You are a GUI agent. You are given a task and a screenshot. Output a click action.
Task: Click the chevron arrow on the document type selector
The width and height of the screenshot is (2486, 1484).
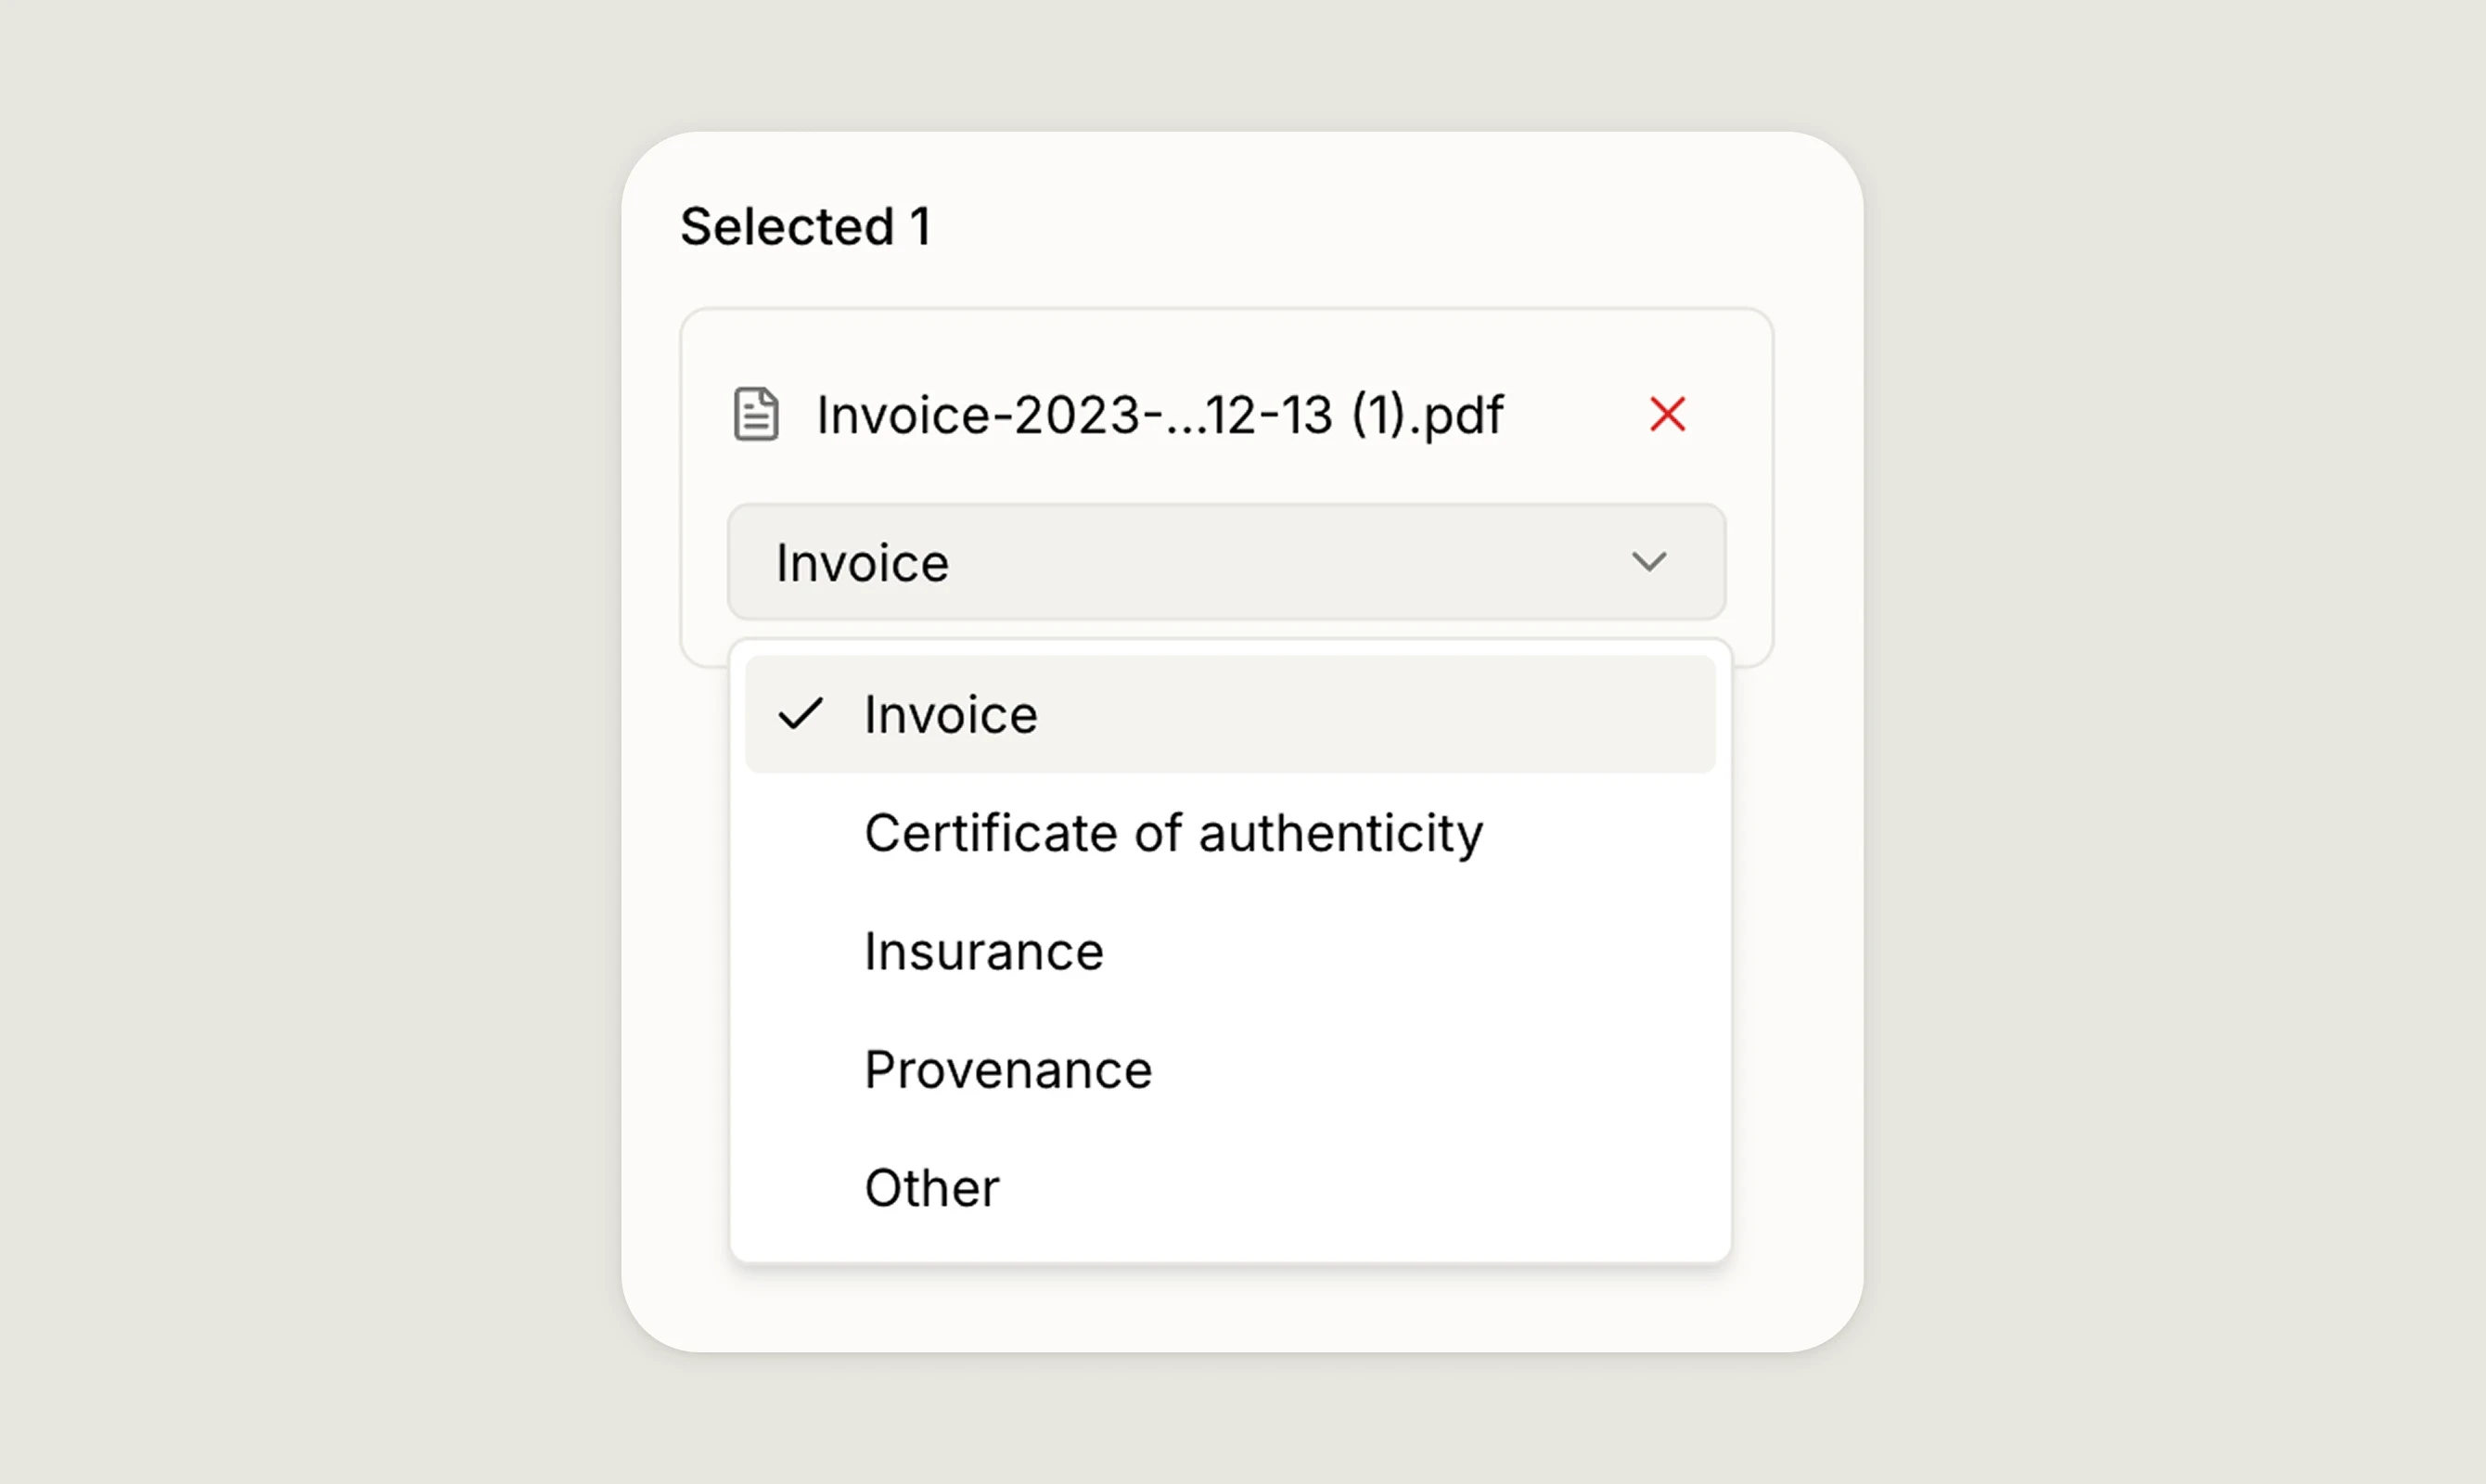(1650, 561)
